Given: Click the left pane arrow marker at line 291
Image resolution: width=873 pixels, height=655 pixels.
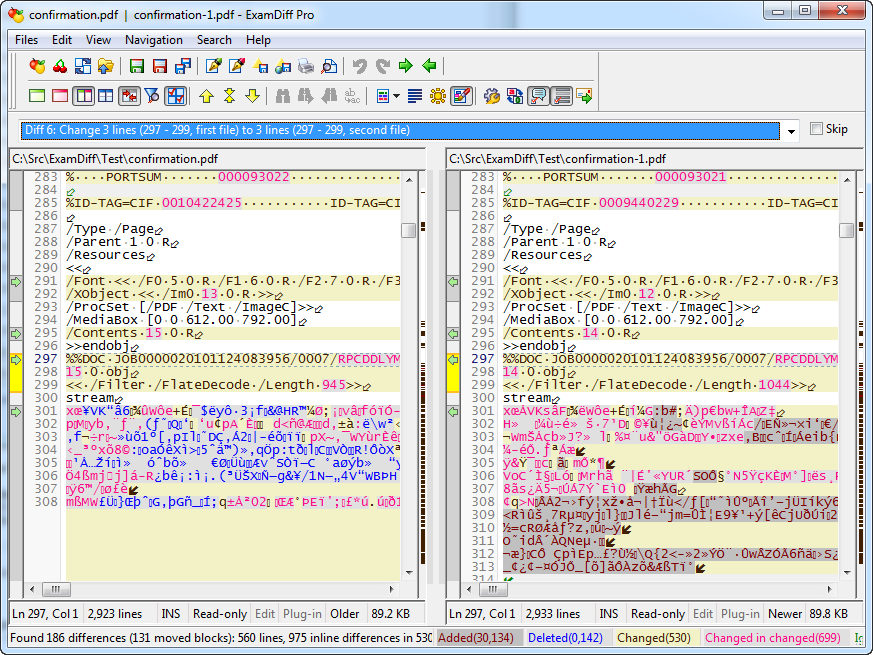Looking at the screenshot, I should click(x=16, y=282).
